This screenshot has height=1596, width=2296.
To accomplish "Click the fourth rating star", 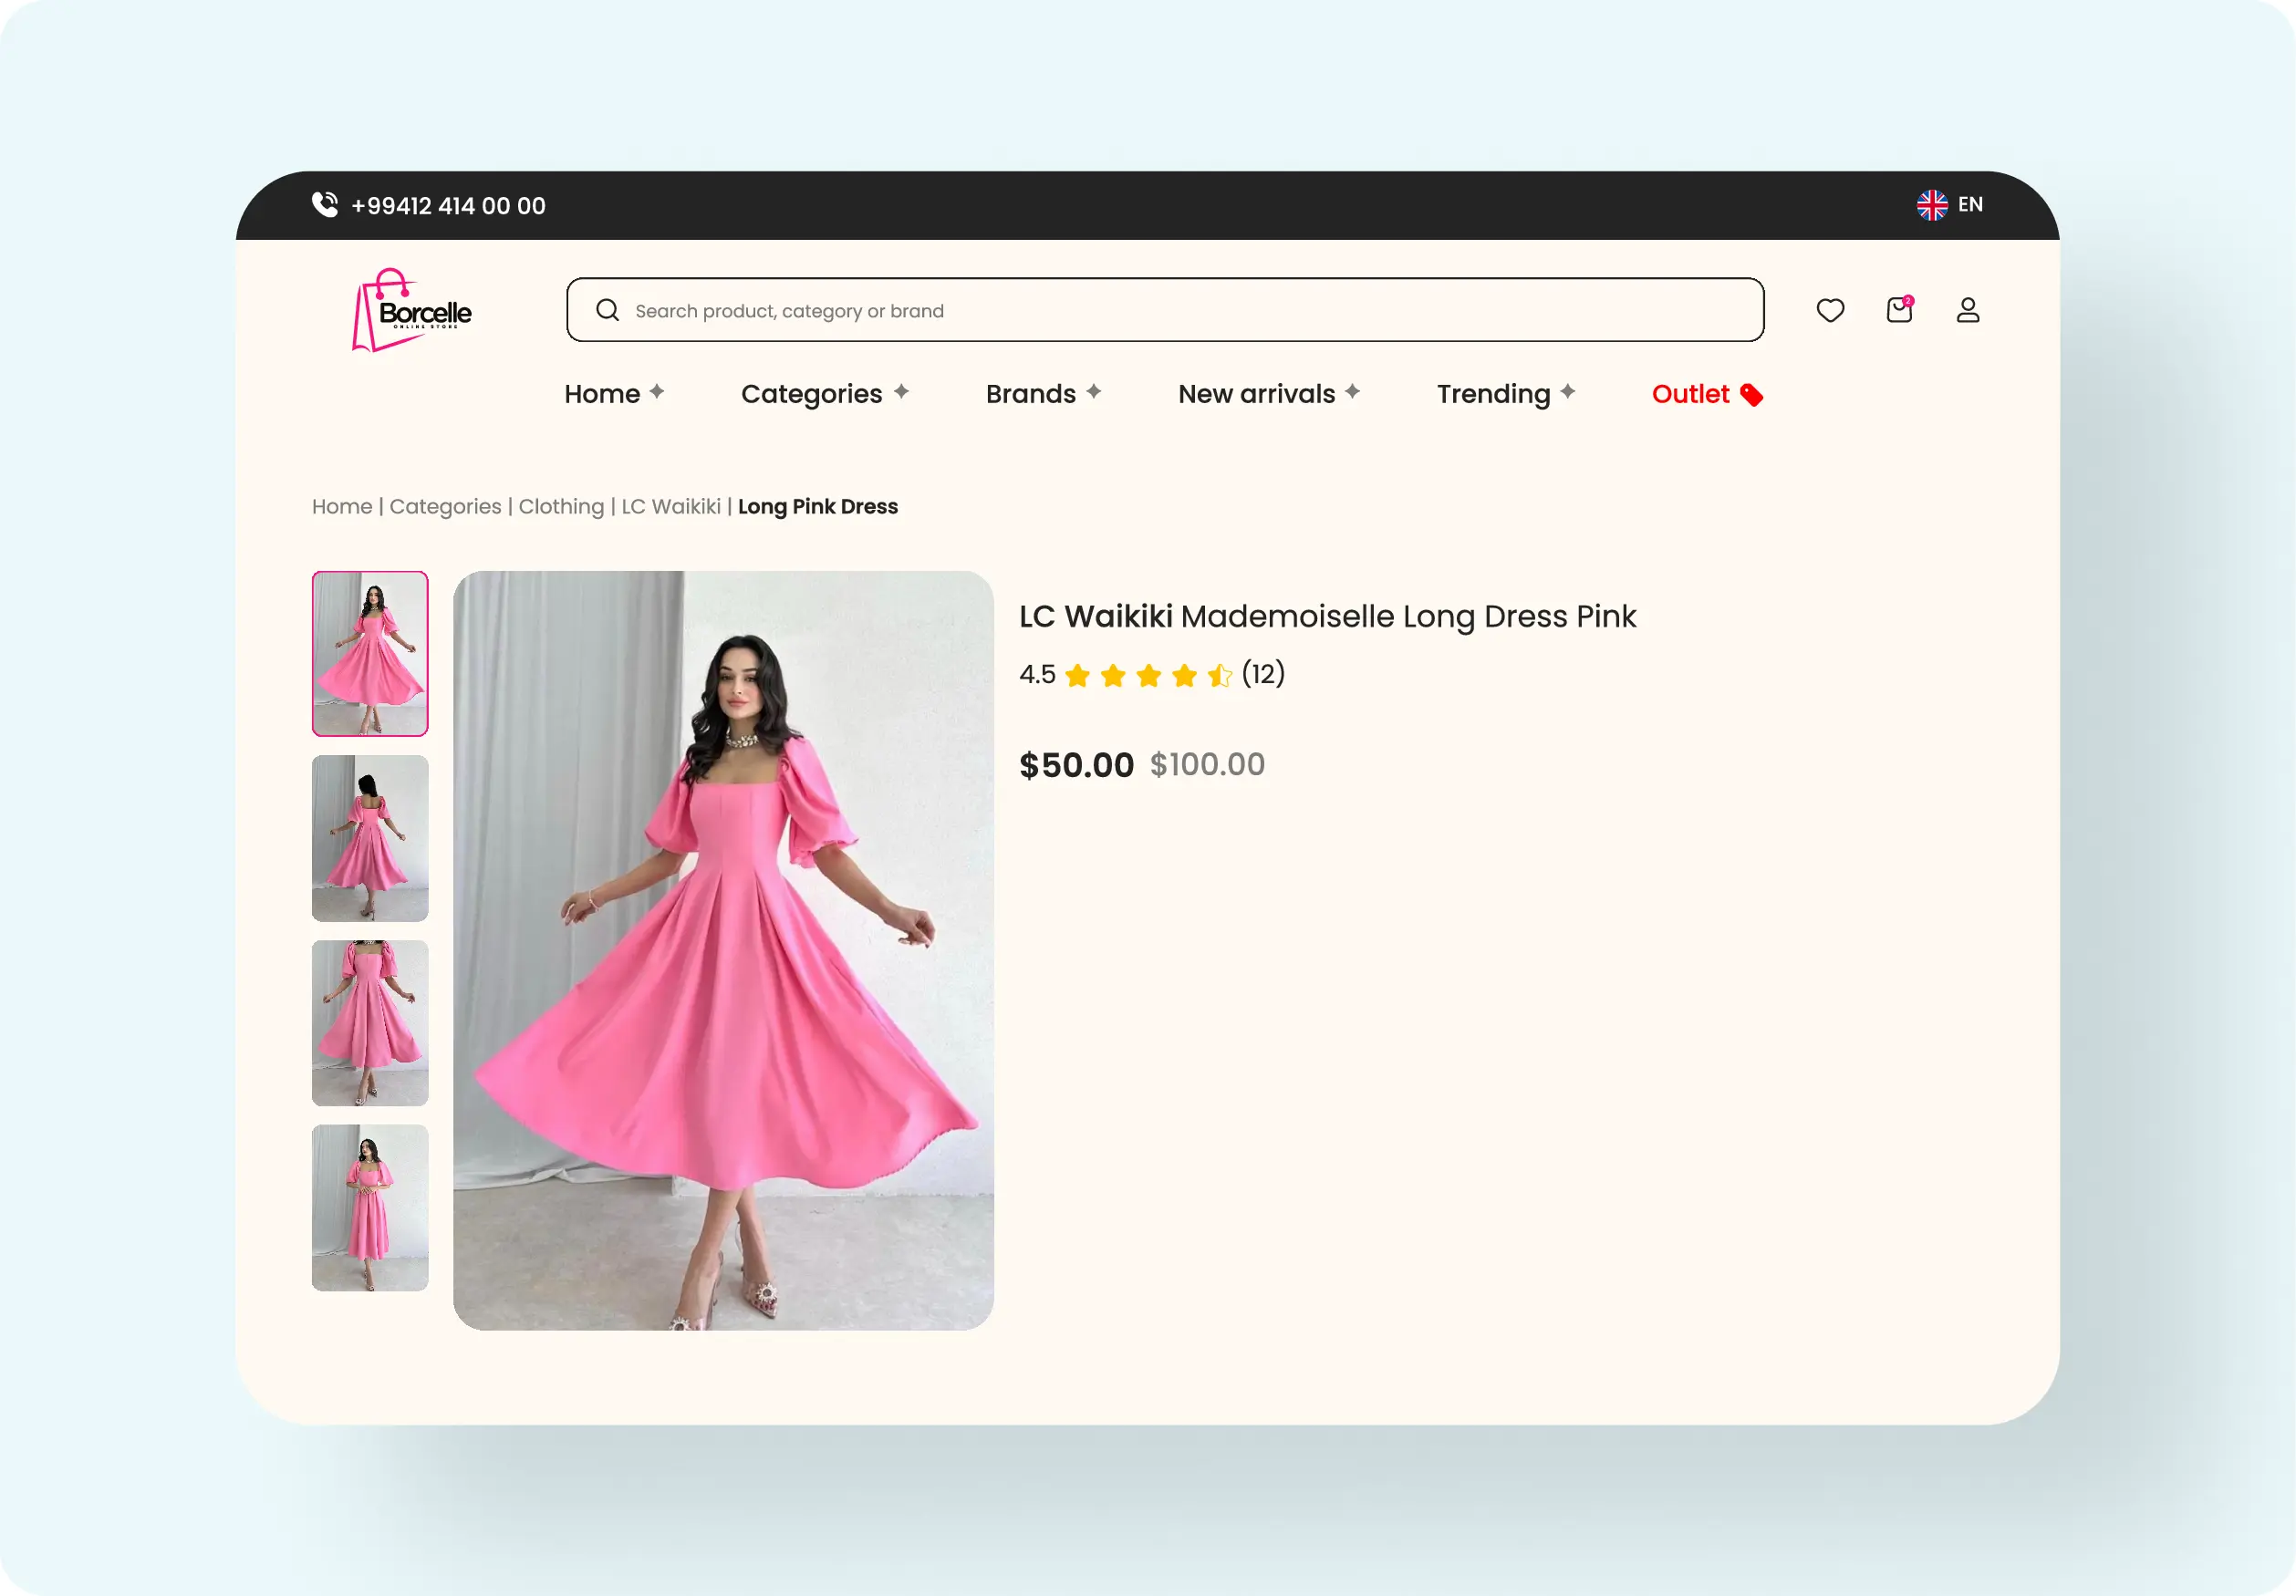I will [x=1184, y=676].
